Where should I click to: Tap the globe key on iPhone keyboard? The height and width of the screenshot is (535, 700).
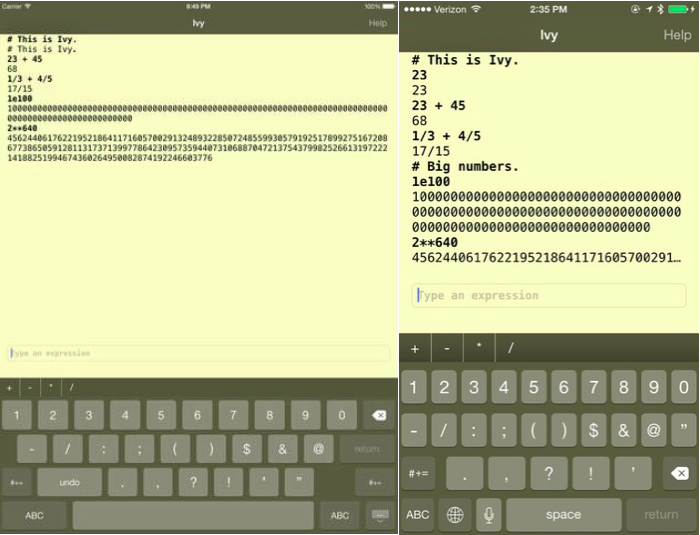455,515
